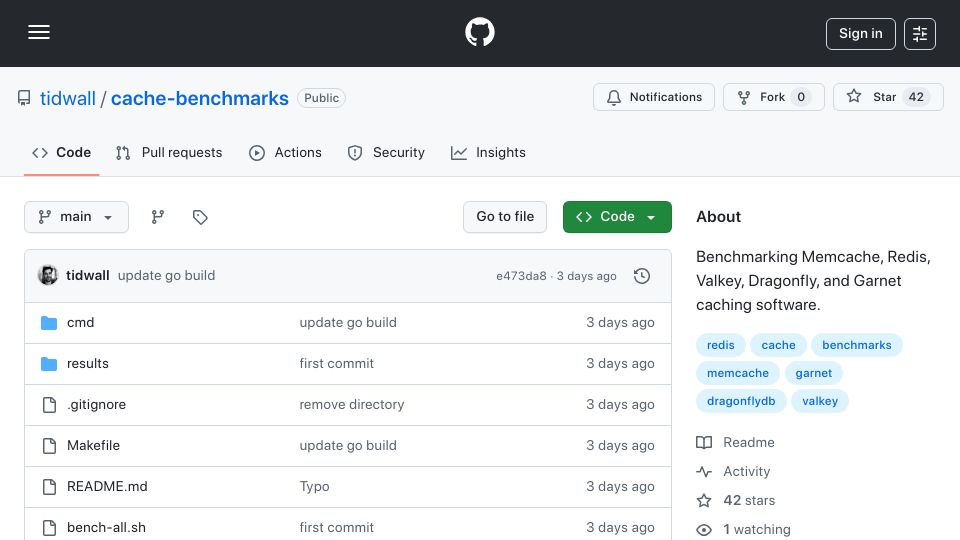Switch to the Insights tab
This screenshot has height=540, width=960.
pyautogui.click(x=488, y=152)
